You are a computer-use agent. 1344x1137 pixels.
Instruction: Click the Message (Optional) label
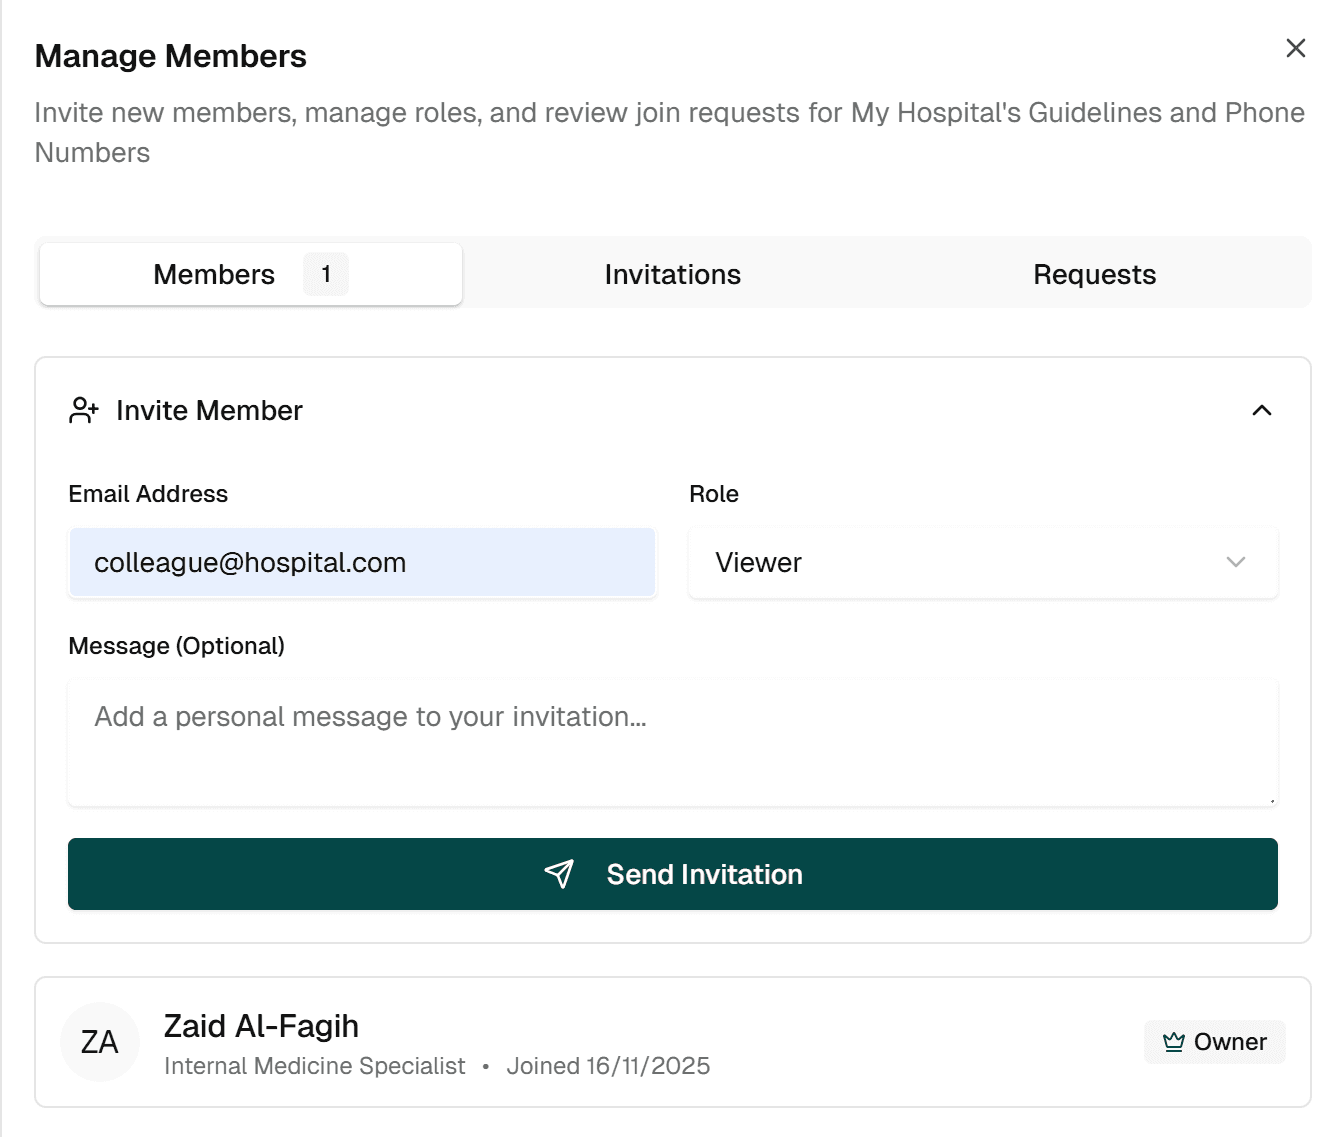[176, 646]
